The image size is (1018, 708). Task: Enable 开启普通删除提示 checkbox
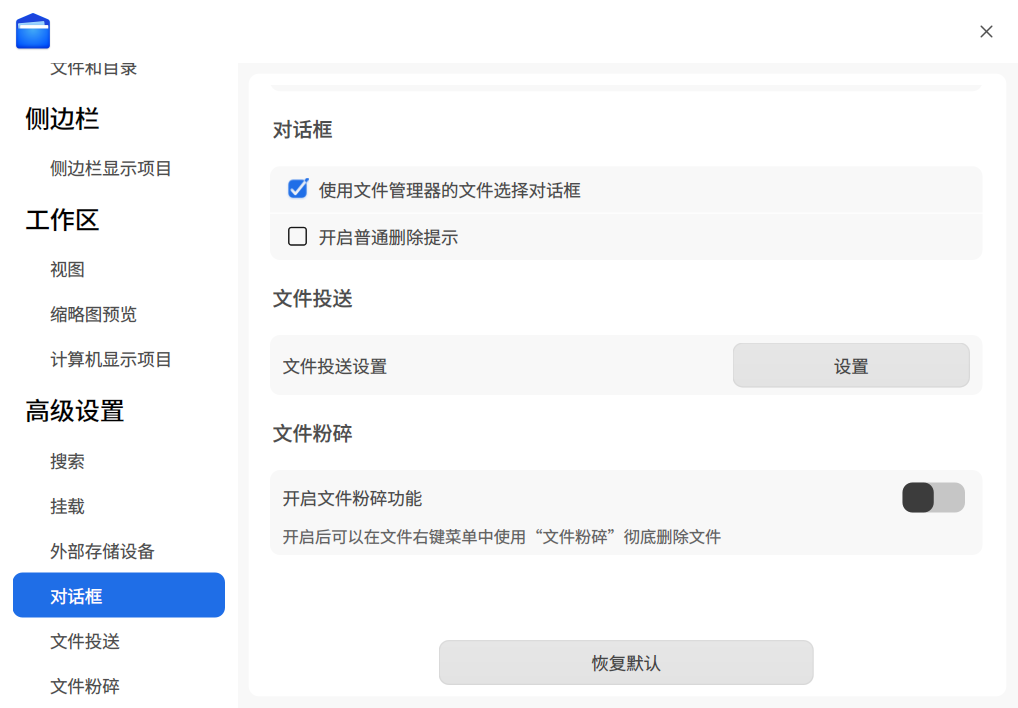pos(297,237)
